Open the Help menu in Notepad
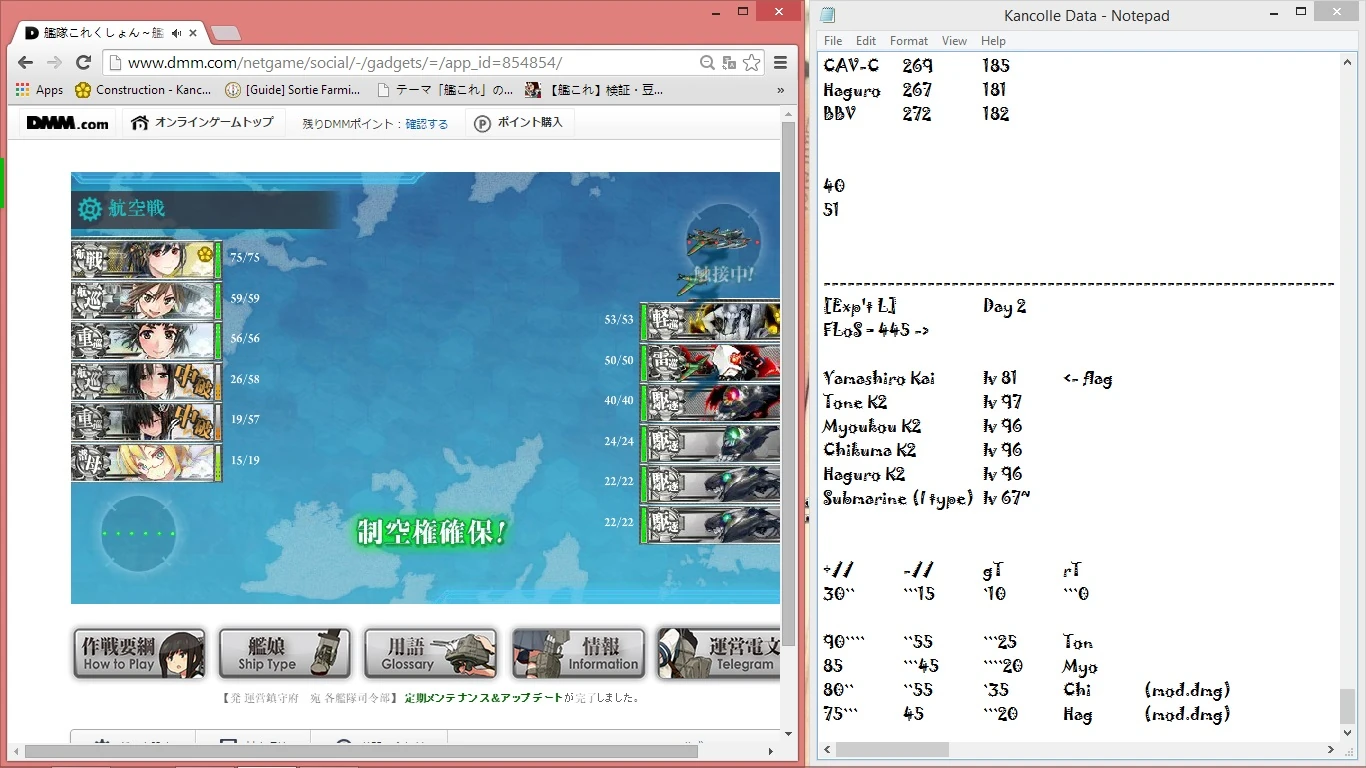1366x768 pixels. pyautogui.click(x=993, y=41)
